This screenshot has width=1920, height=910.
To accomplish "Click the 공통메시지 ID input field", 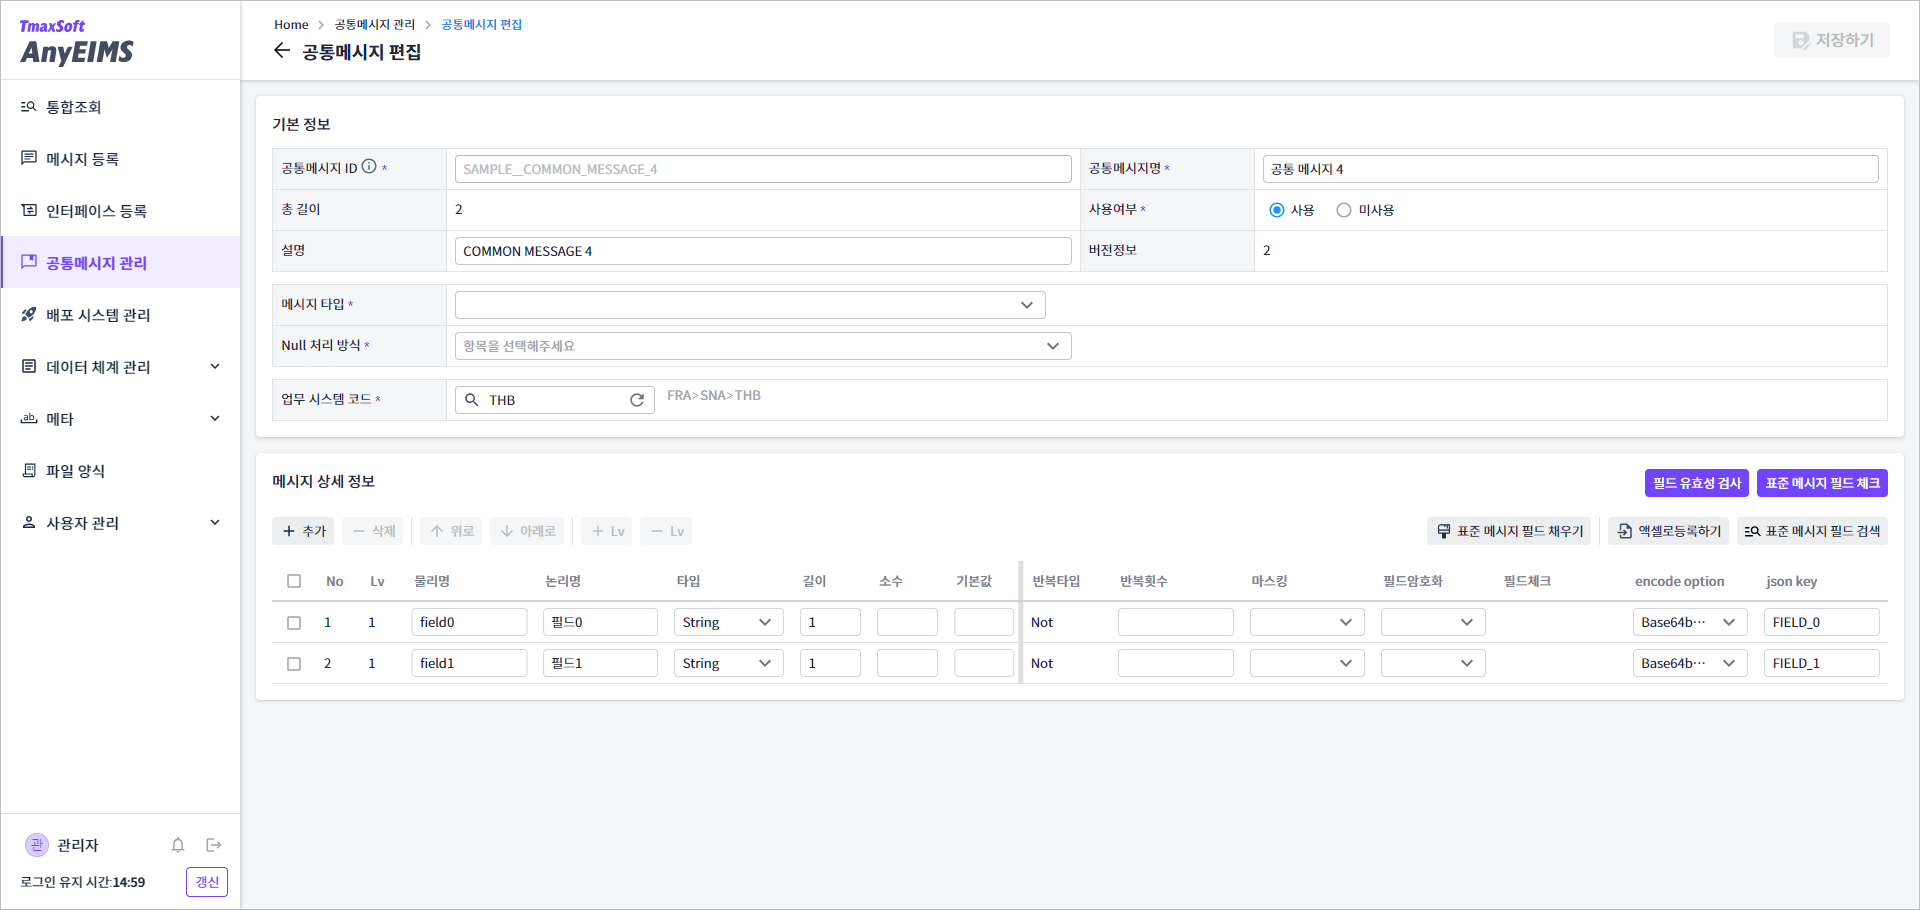I will coord(763,169).
